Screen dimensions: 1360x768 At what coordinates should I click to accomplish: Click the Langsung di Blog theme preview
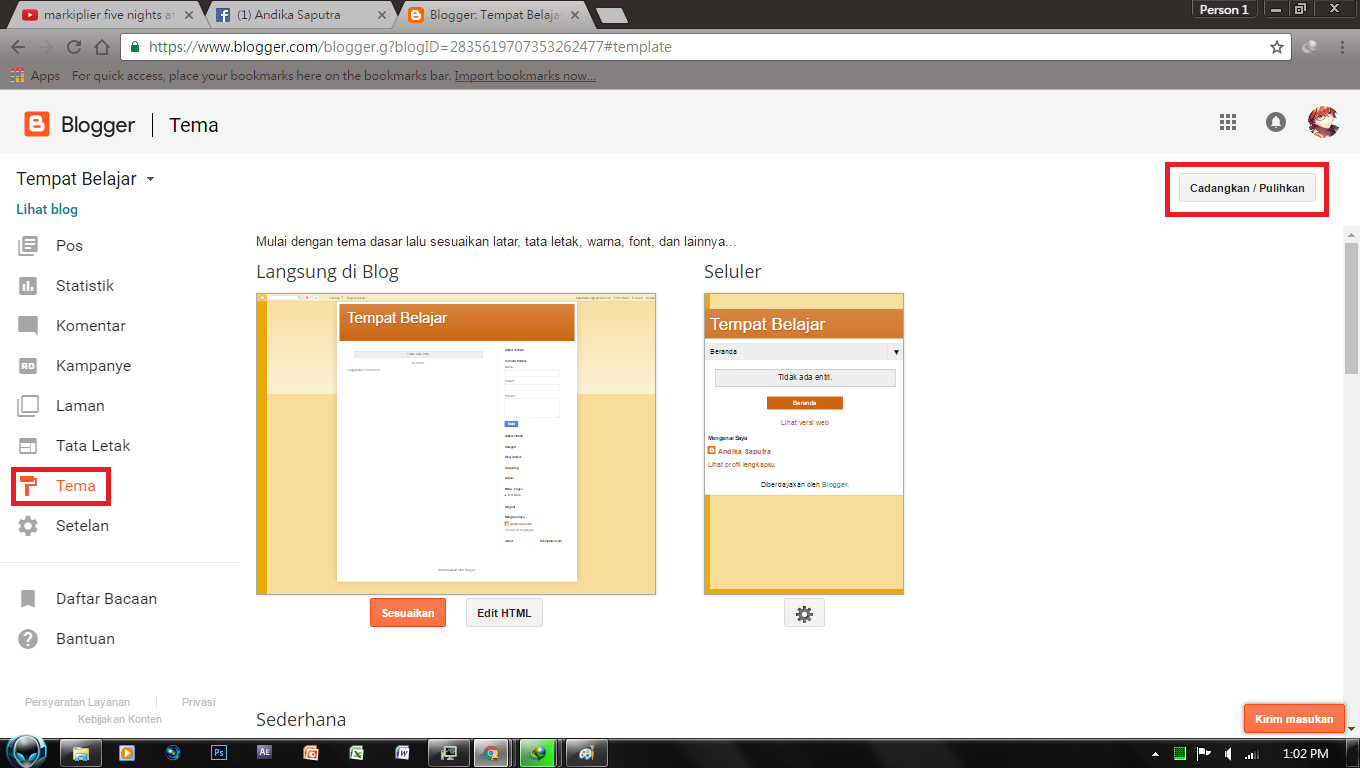[x=456, y=444]
